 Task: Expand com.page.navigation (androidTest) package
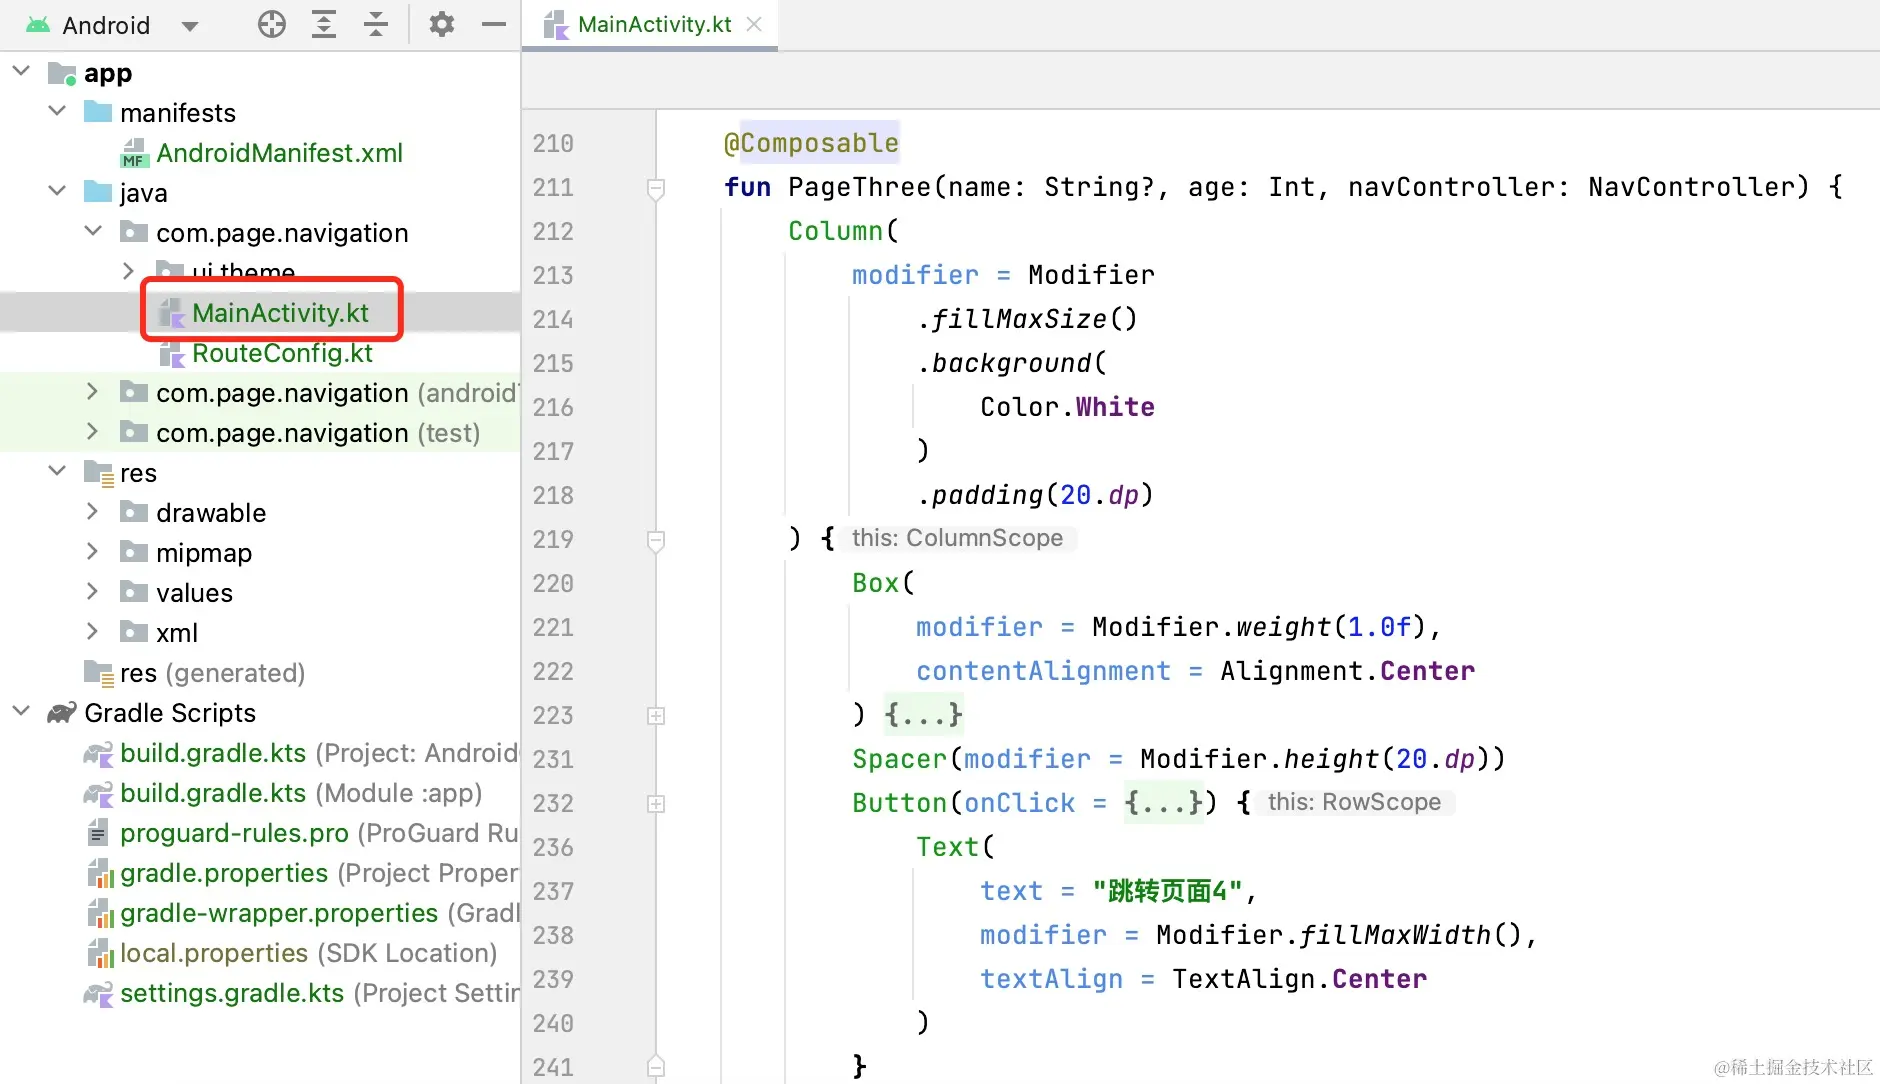[x=92, y=392]
